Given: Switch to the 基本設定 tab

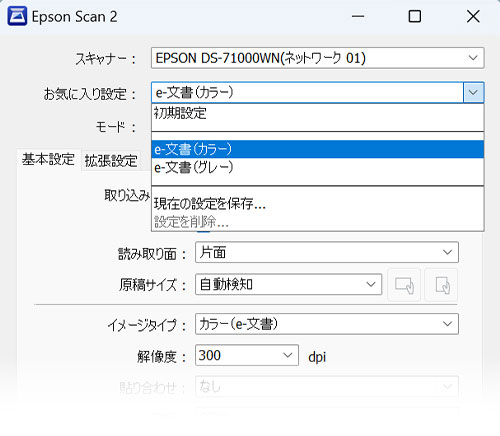Looking at the screenshot, I should pos(48,160).
